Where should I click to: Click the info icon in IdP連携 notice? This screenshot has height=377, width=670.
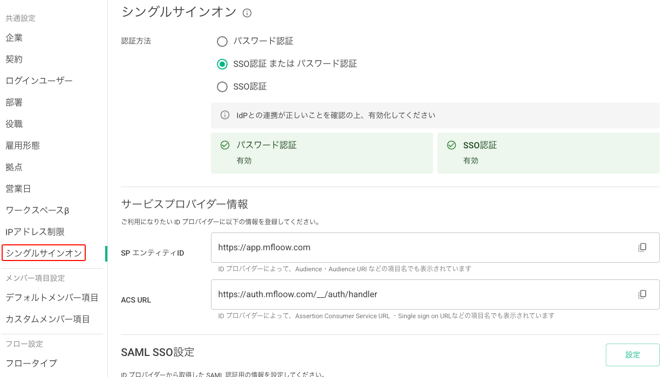[224, 115]
